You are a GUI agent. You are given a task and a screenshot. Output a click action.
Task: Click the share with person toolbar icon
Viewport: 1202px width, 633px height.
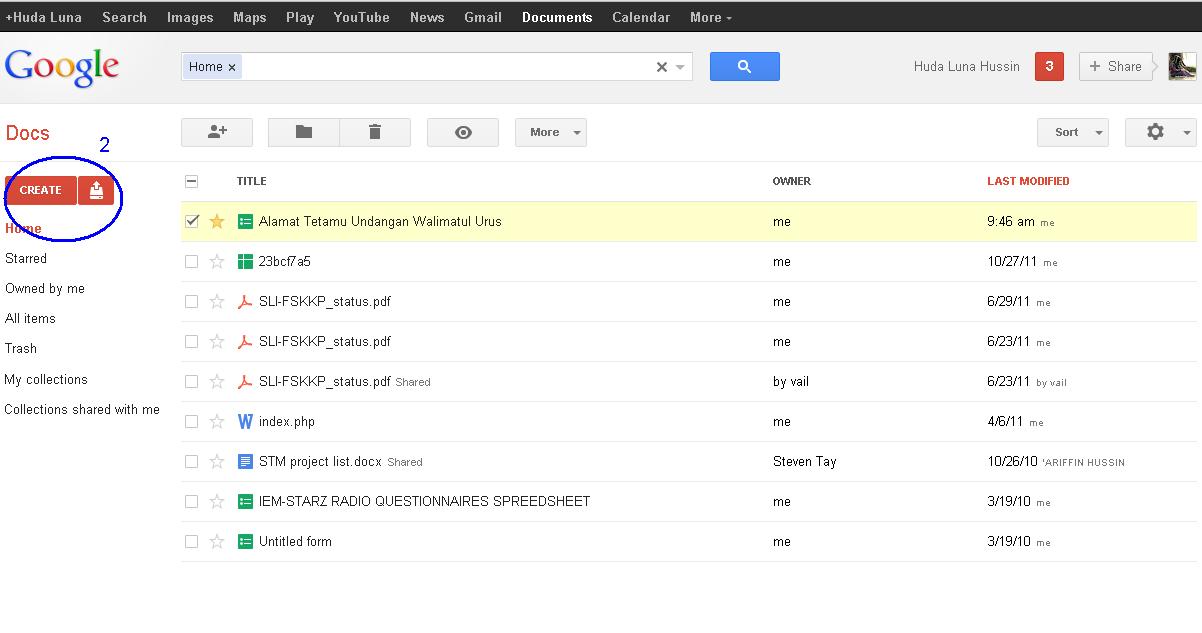pos(216,131)
